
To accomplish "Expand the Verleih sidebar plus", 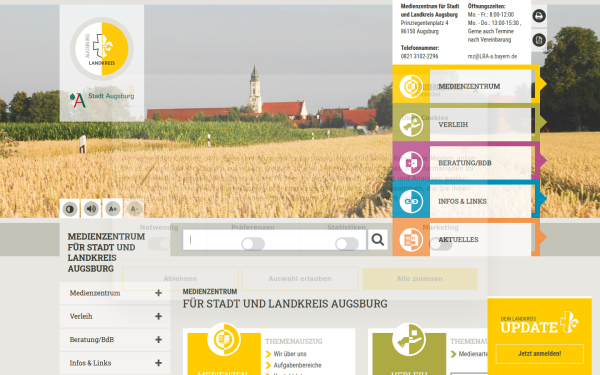I will [158, 316].
